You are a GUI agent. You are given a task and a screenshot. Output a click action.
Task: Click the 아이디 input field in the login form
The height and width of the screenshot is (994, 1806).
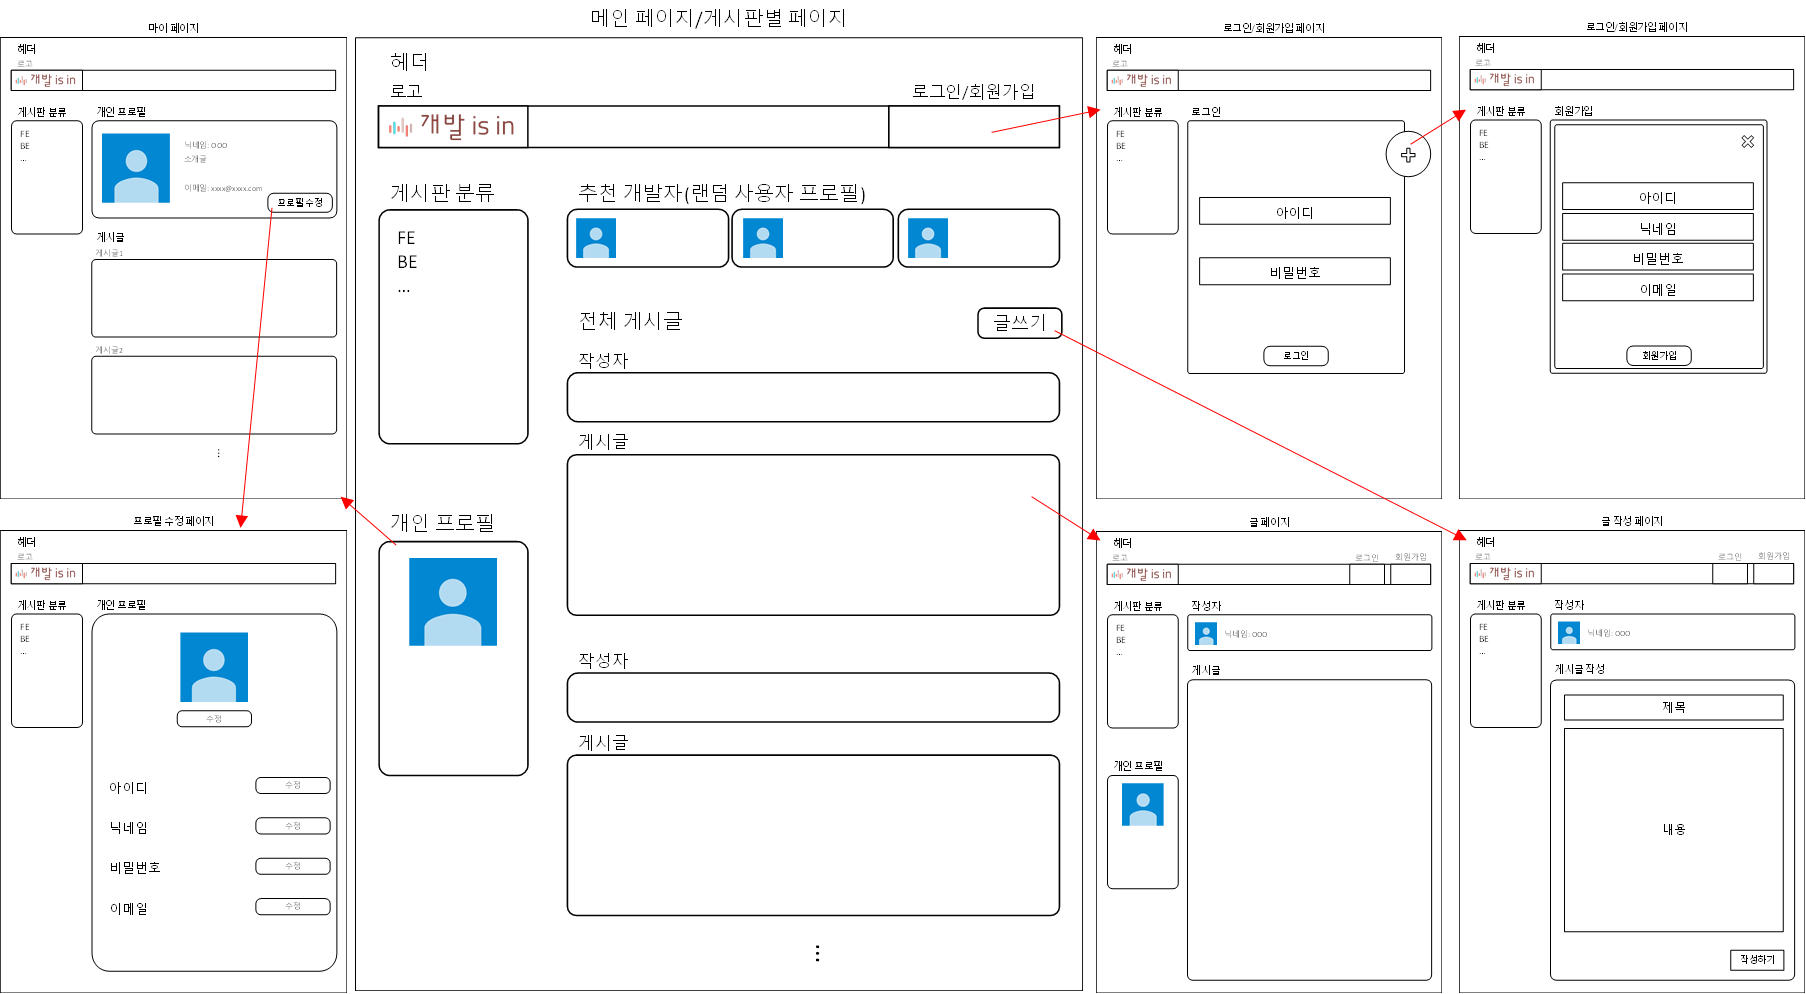coord(1294,211)
